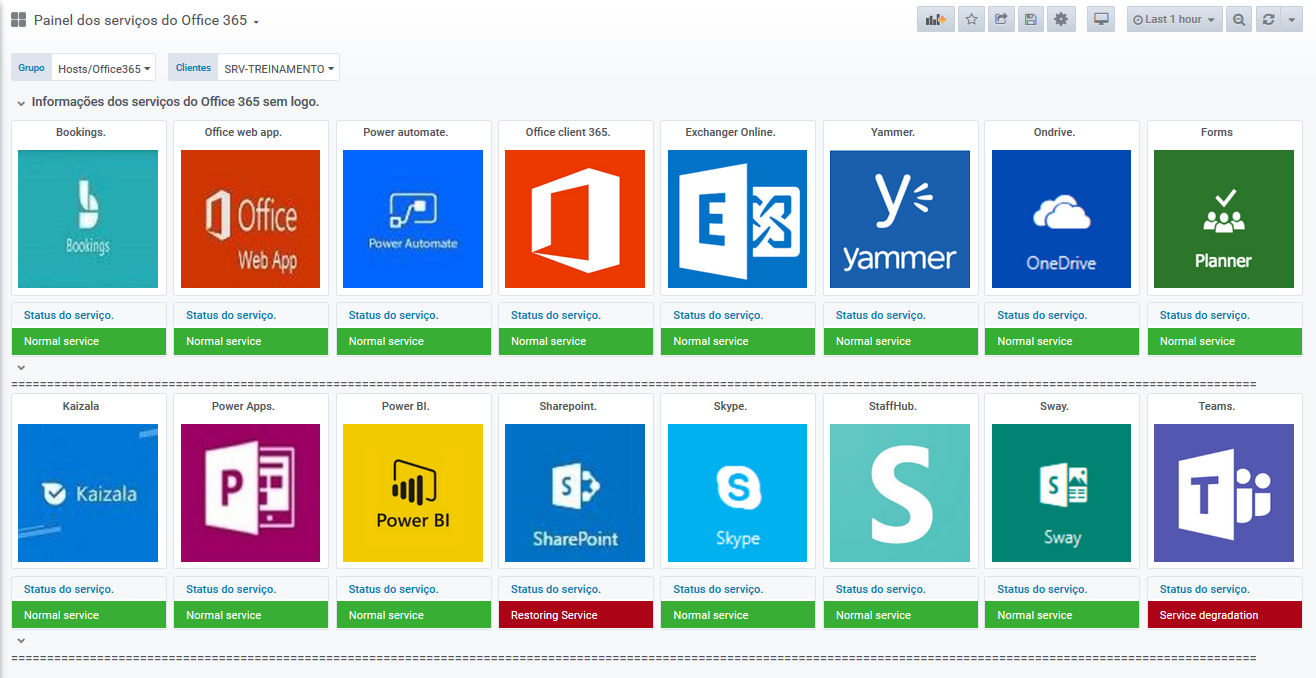The height and width of the screenshot is (678, 1316).
Task: Click the Sway. panel title
Action: [1055, 406]
